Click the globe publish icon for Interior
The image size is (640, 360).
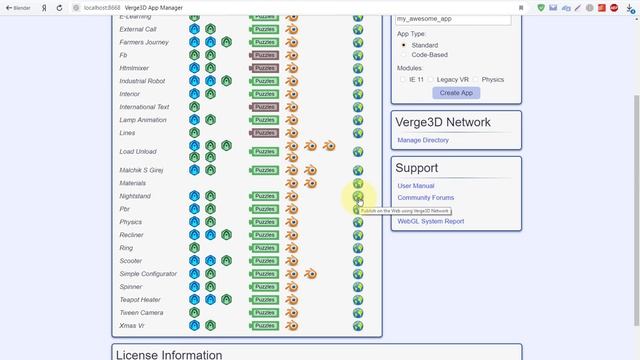[x=358, y=94]
